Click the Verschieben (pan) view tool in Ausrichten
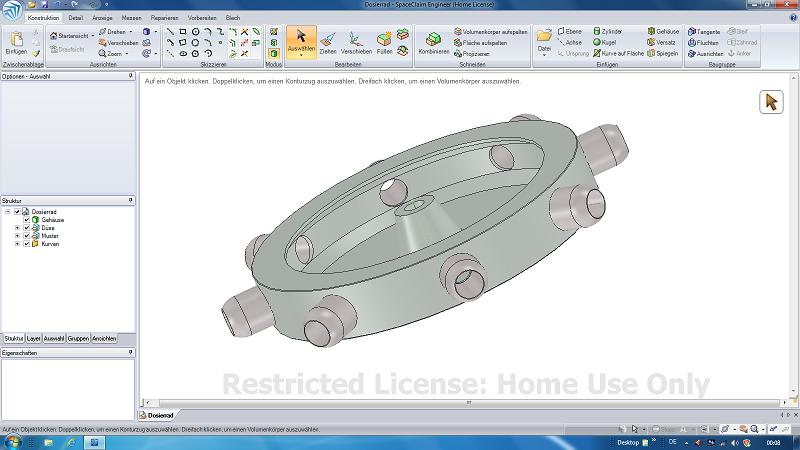Screen dimensions: 800x450 pyautogui.click(x=118, y=43)
